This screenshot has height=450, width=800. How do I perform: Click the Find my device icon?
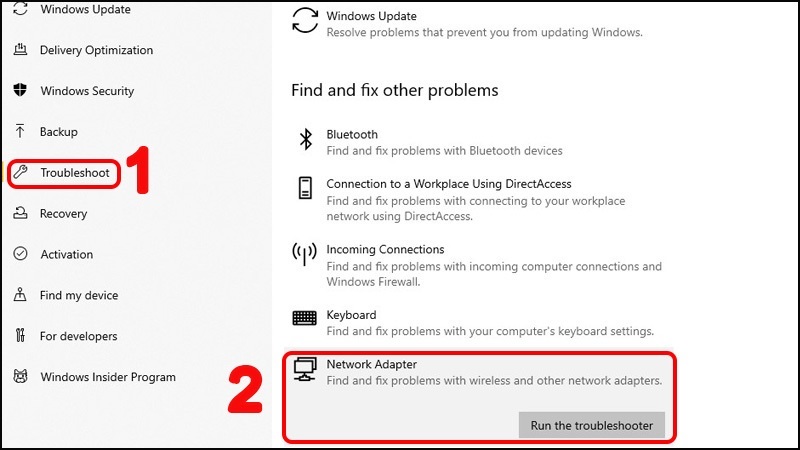coord(20,296)
